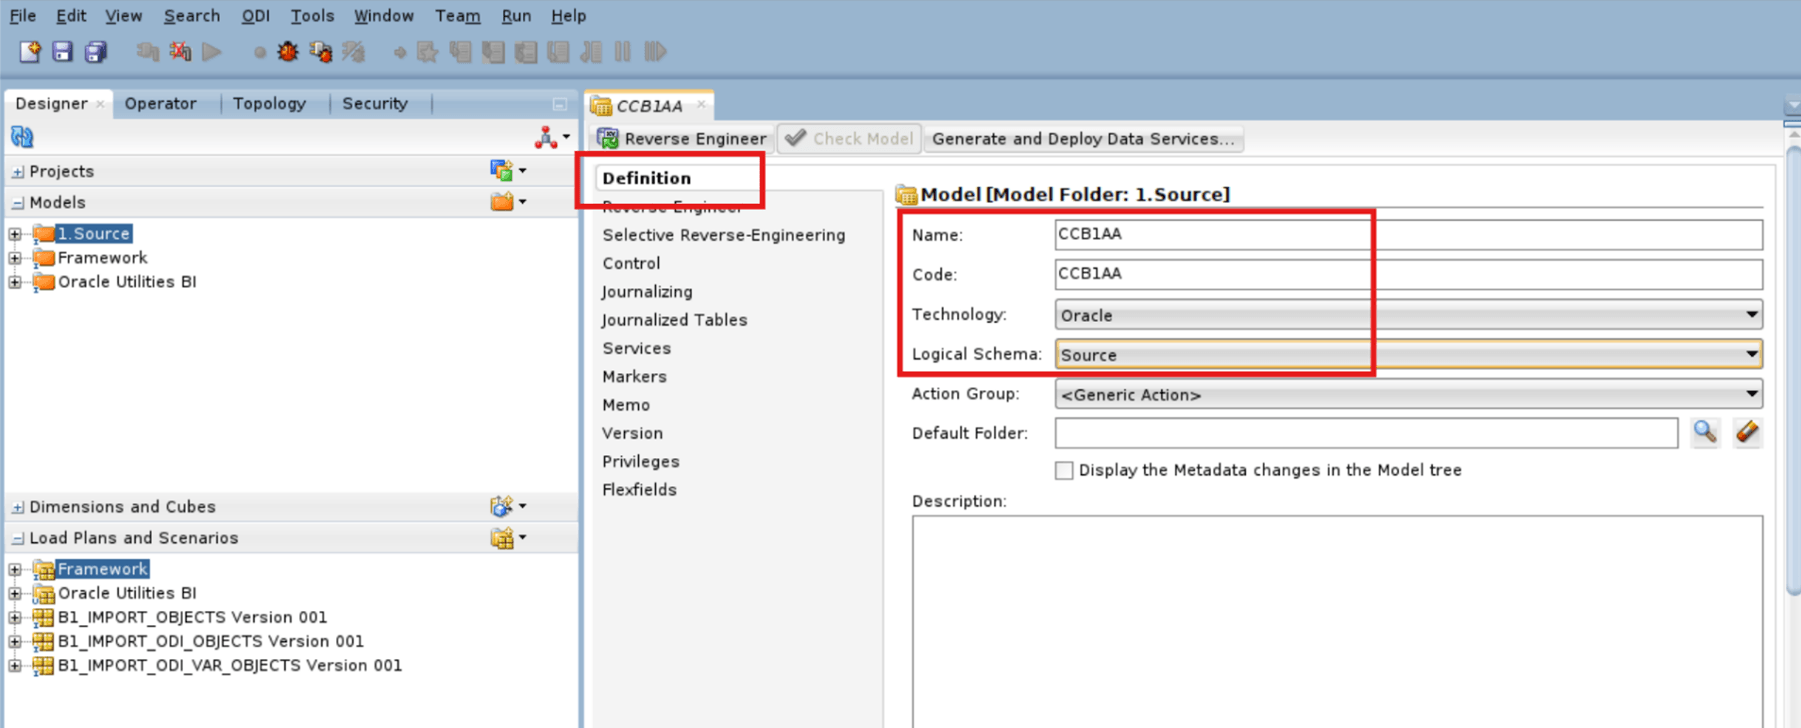Click the Default Folder clear eraser icon
1801x728 pixels.
[x=1747, y=432]
